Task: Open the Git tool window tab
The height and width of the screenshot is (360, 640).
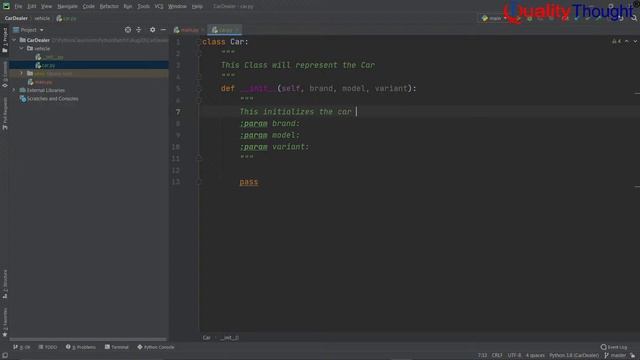Action: point(22,347)
